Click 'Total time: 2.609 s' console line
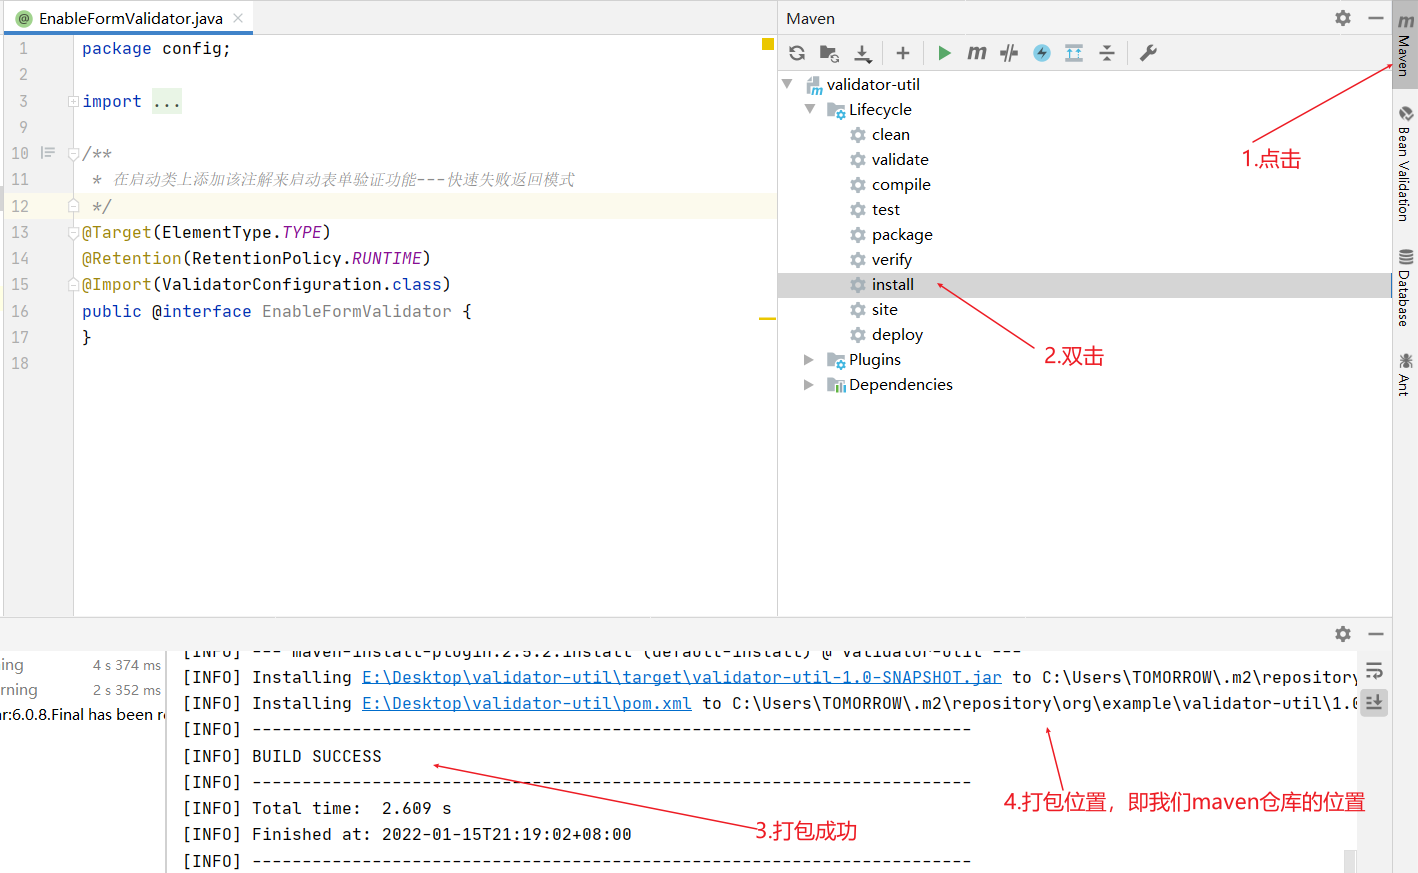 pos(352,808)
